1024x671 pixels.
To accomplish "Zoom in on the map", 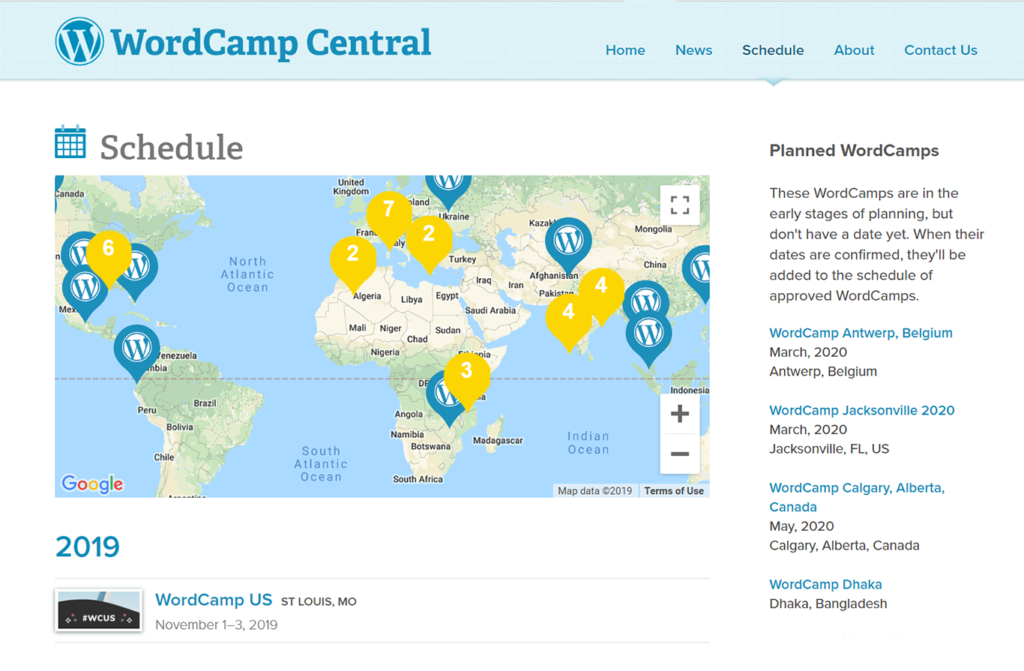I will pyautogui.click(x=680, y=414).
